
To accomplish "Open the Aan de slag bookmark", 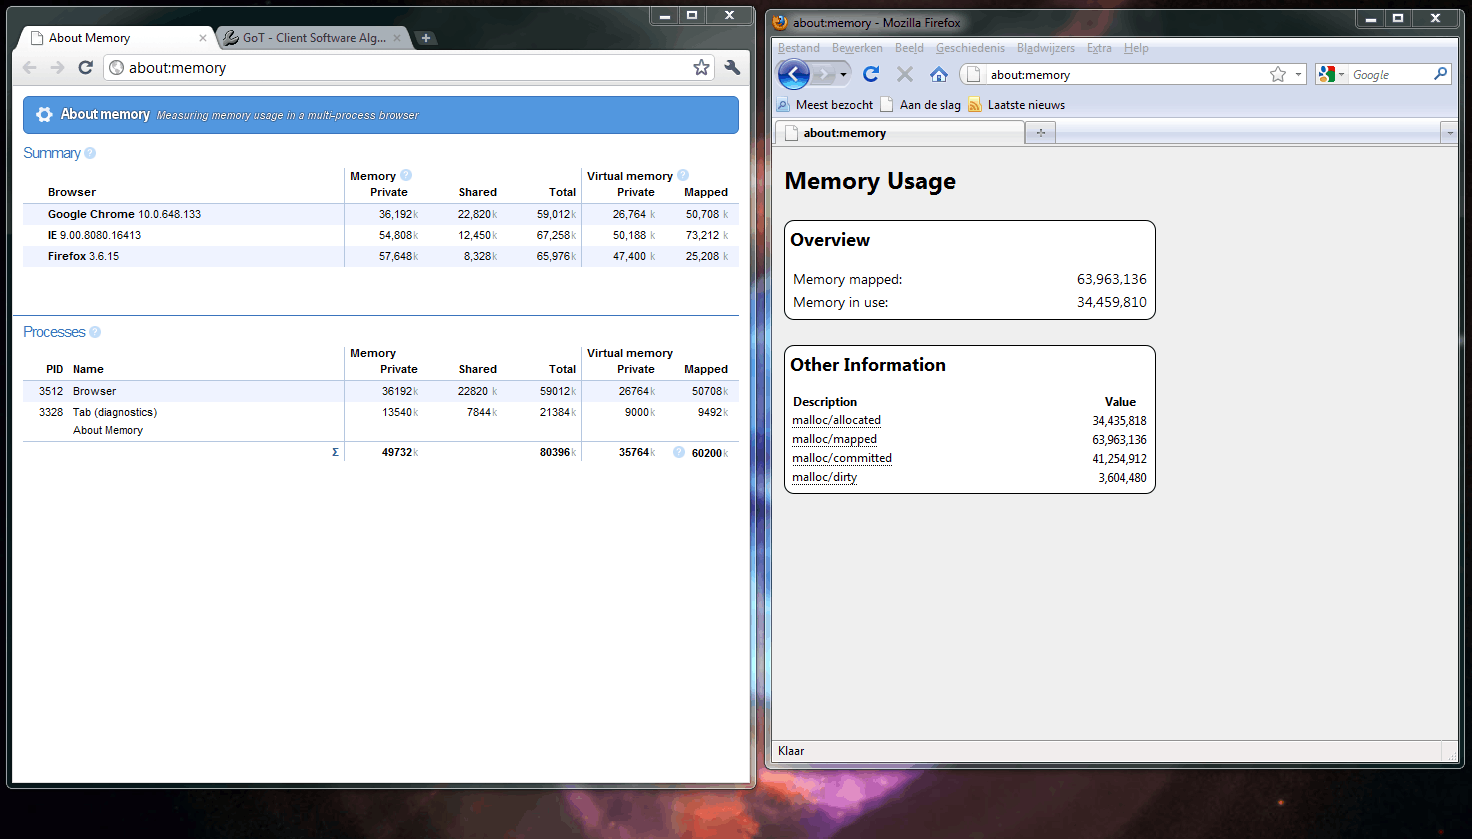I will click(921, 105).
